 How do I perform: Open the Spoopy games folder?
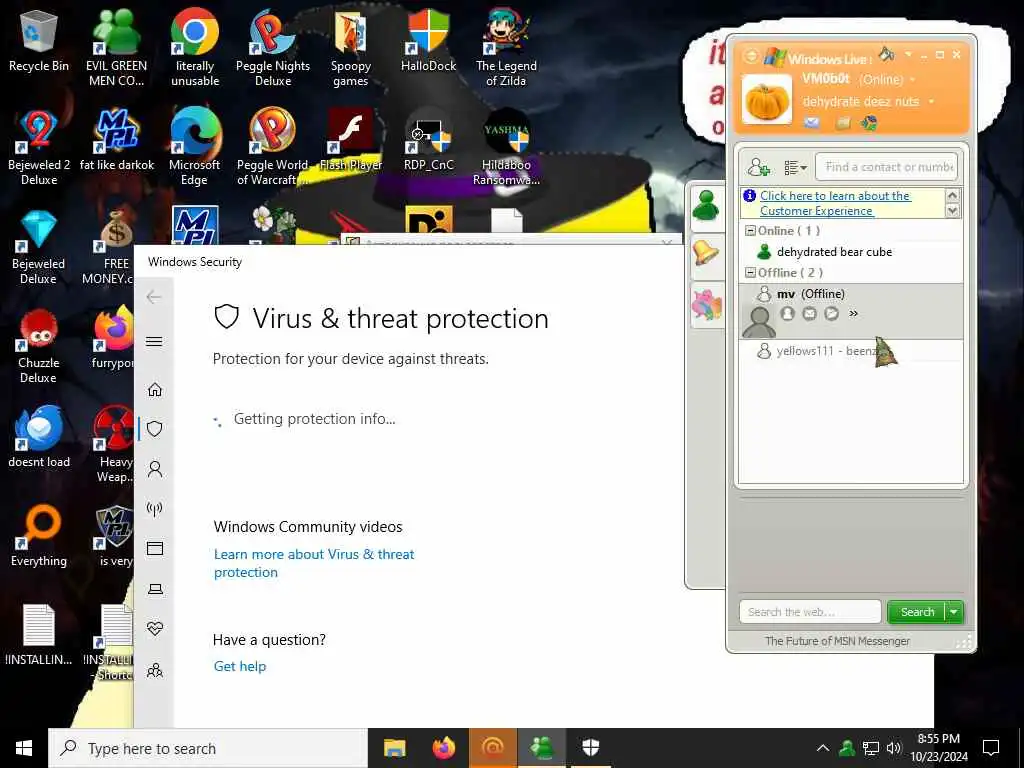pos(351,49)
